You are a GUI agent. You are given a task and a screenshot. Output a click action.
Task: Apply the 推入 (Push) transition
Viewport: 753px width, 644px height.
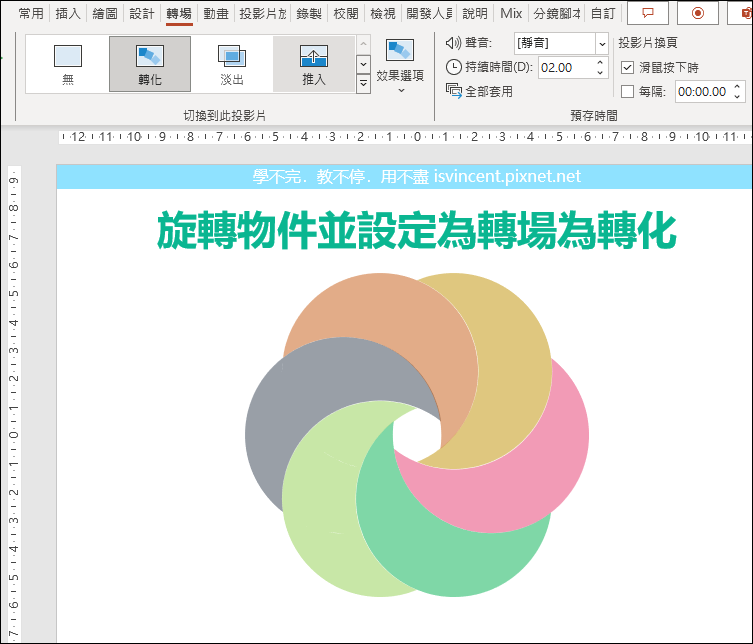pos(314,64)
